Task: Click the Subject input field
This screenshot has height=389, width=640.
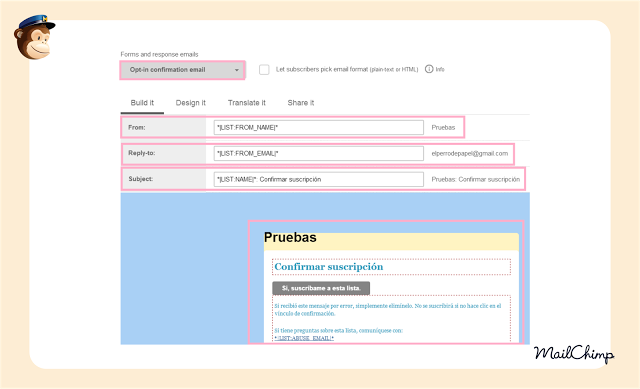Action: pos(319,179)
